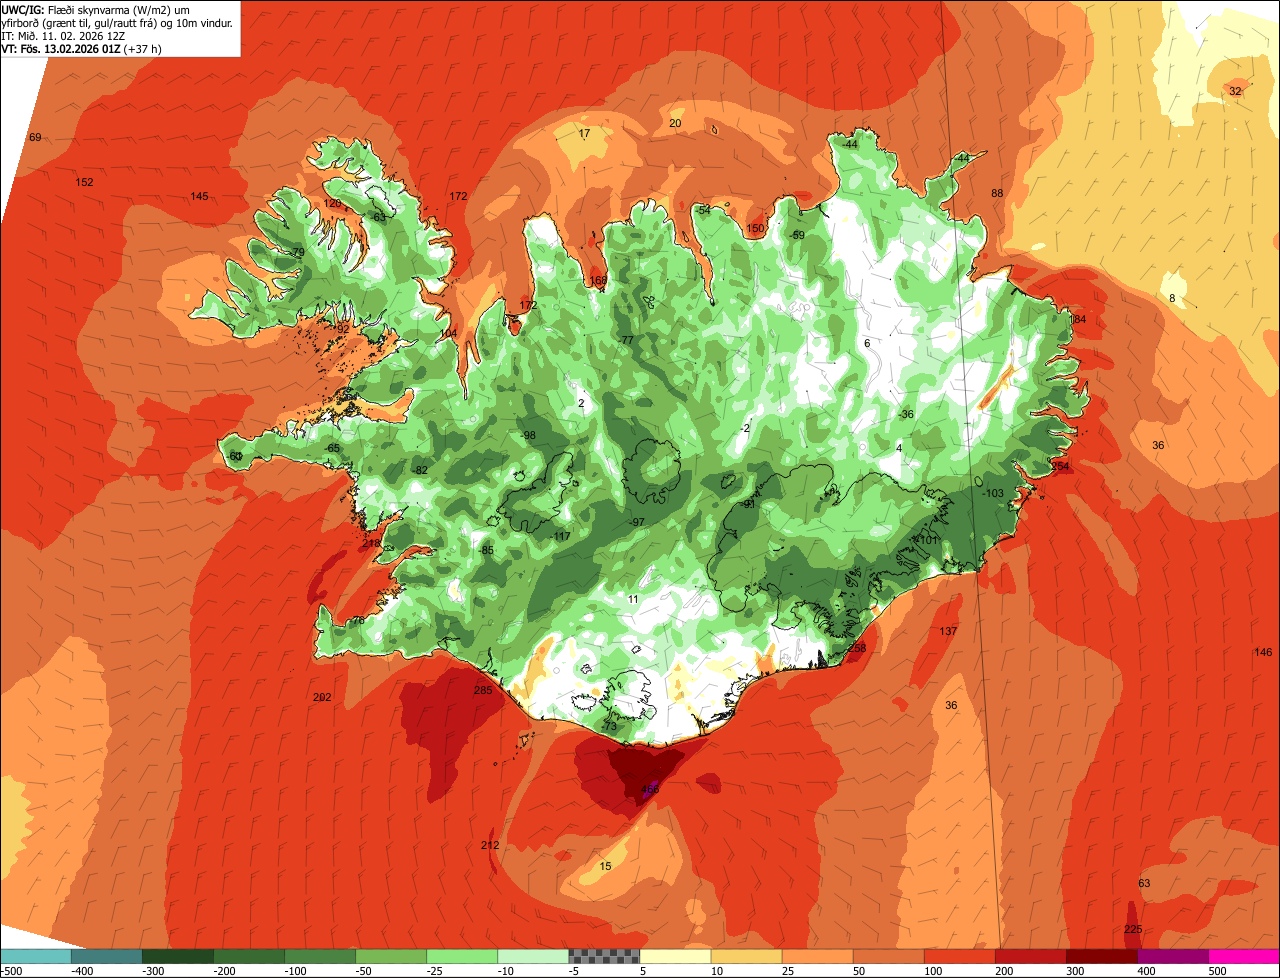1280x978 pixels.
Task: Click the flux value '11' in south Iceland
Action: pos(633,599)
